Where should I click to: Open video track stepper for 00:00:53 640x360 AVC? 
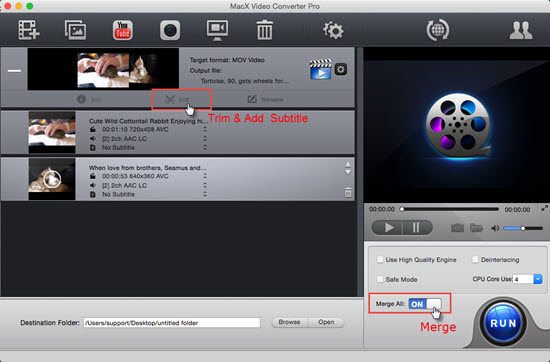pyautogui.click(x=205, y=176)
